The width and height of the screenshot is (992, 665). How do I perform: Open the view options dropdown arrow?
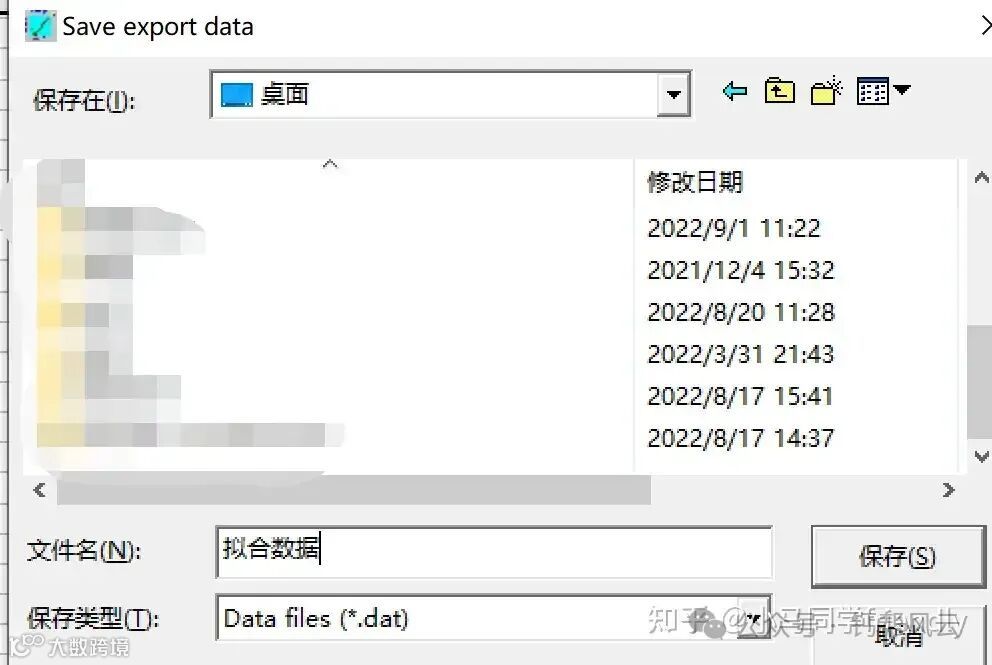click(902, 90)
